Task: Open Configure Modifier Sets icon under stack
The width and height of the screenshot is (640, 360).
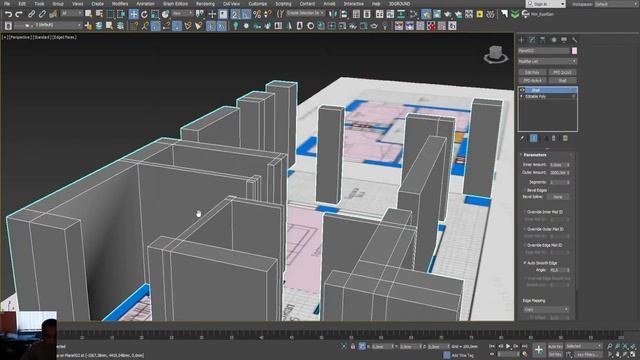Action: pos(565,138)
